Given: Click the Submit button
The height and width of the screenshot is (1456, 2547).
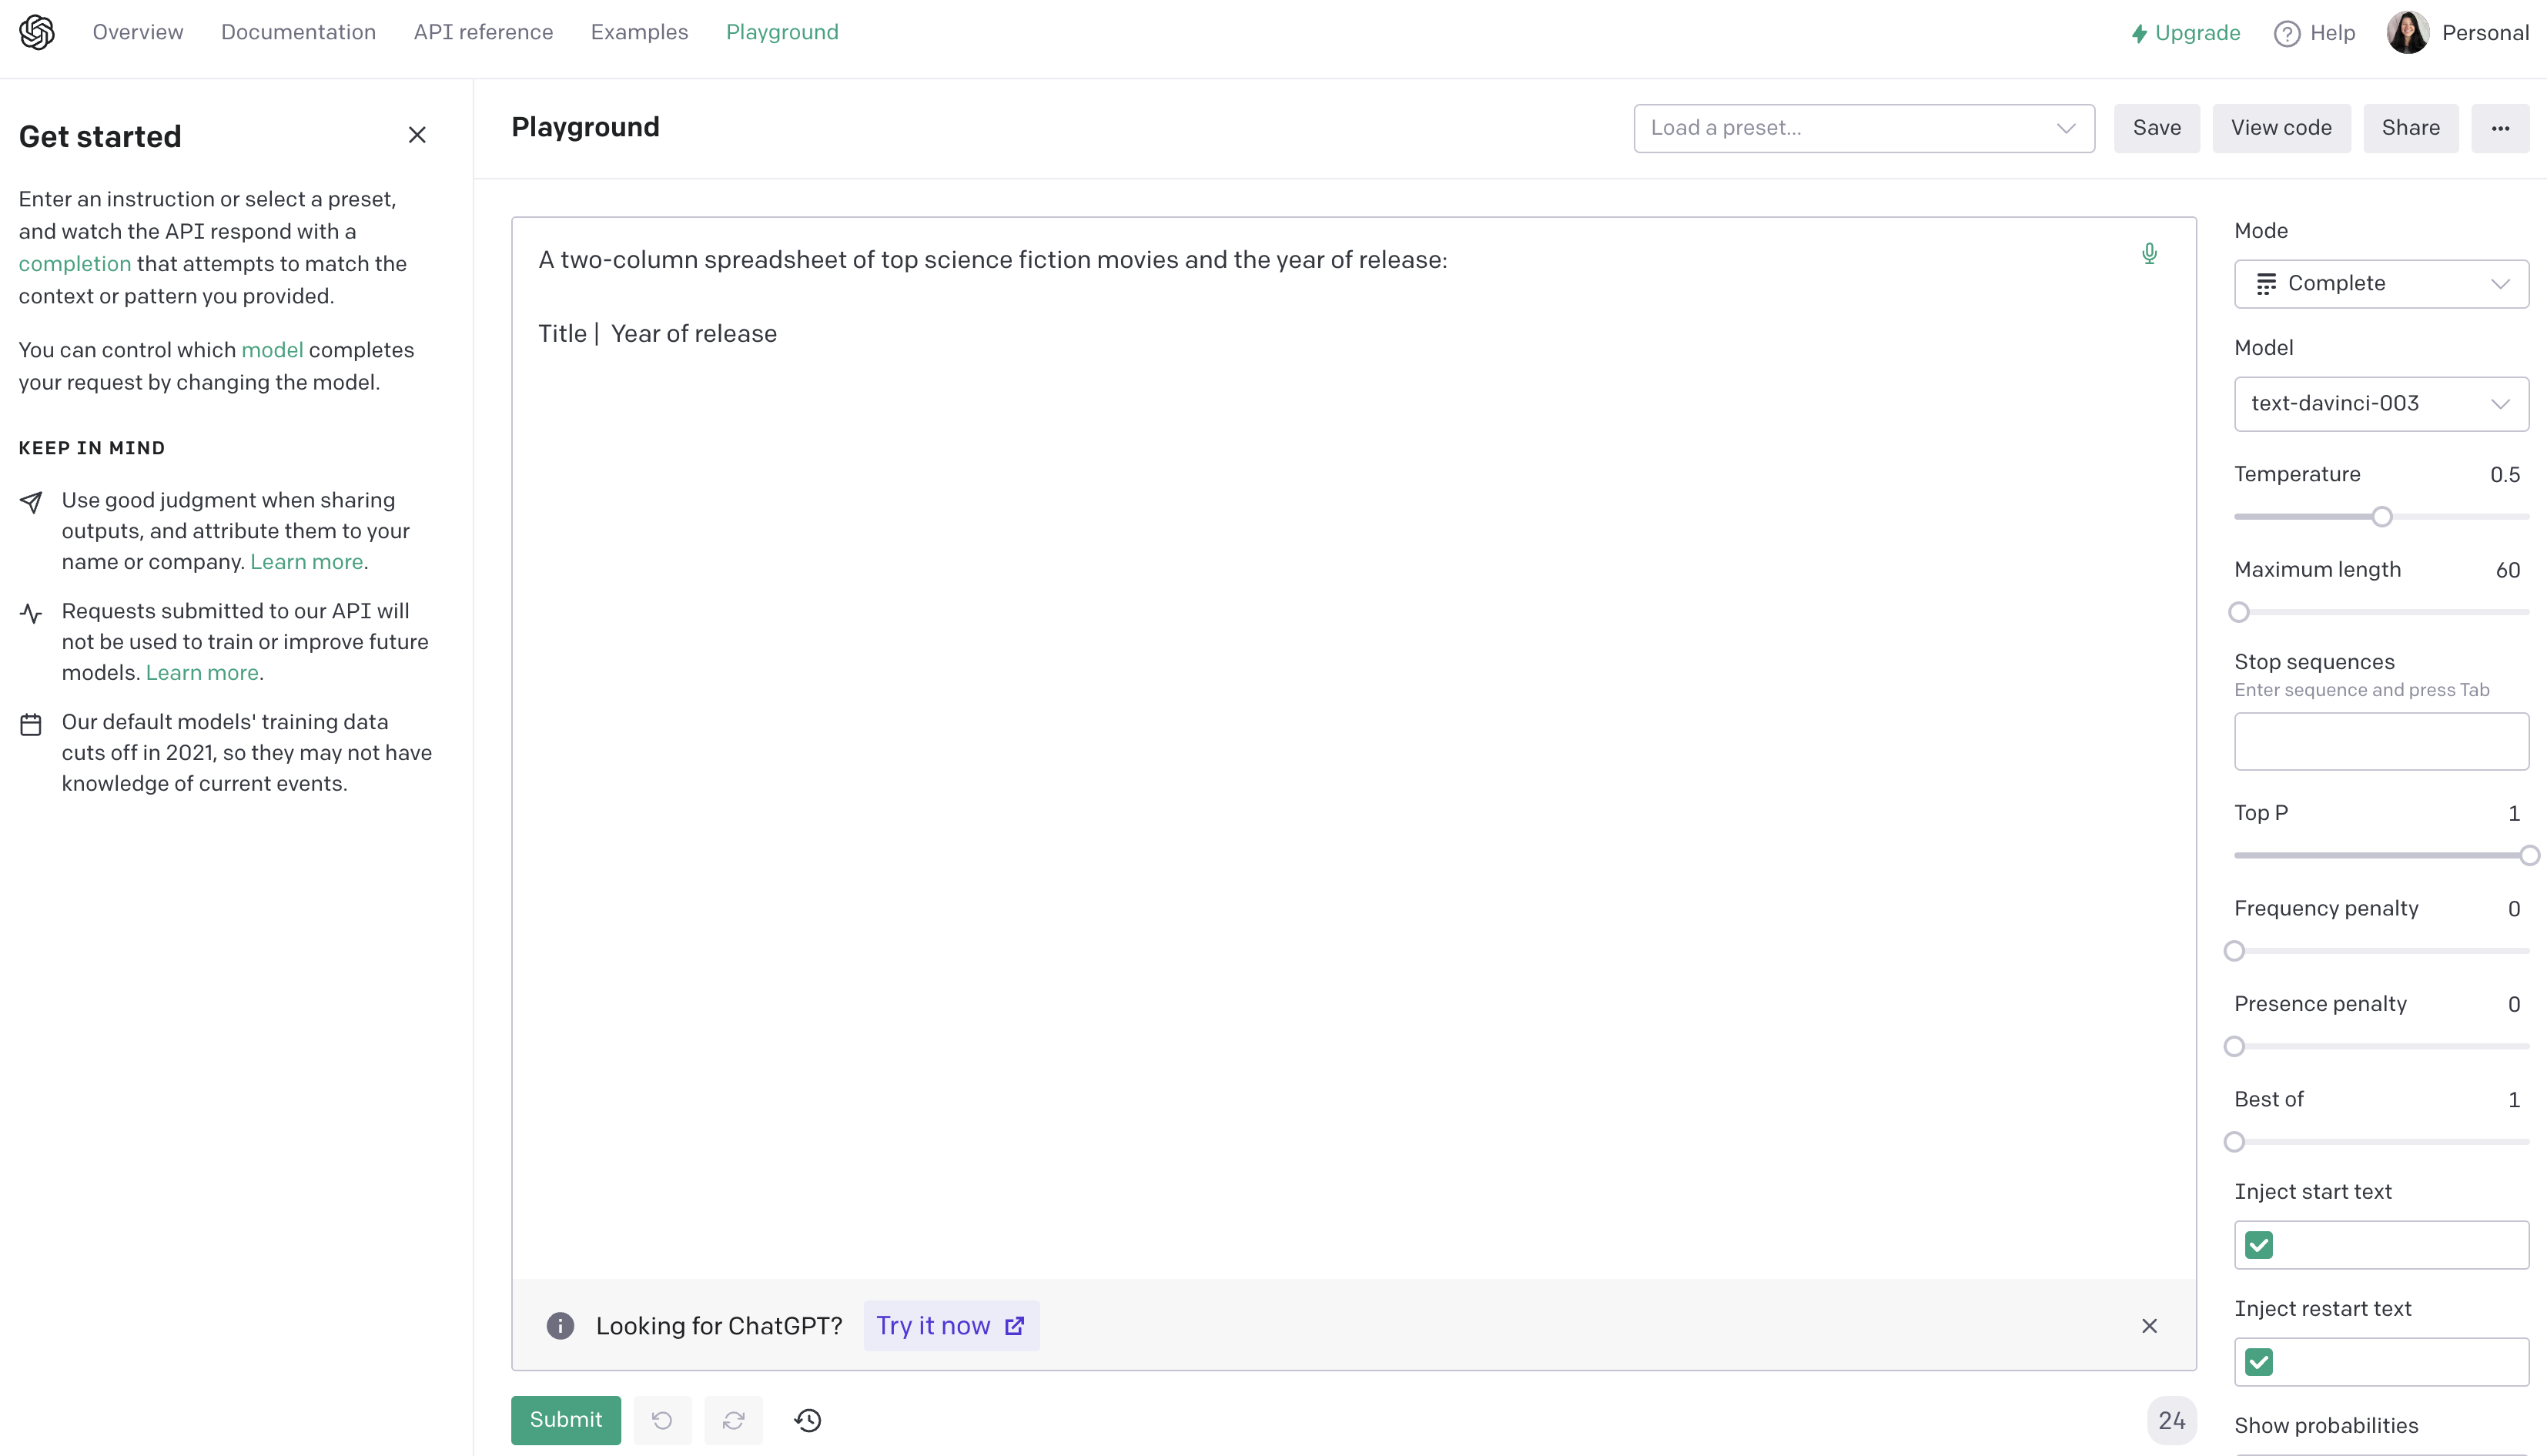Looking at the screenshot, I should point(565,1419).
